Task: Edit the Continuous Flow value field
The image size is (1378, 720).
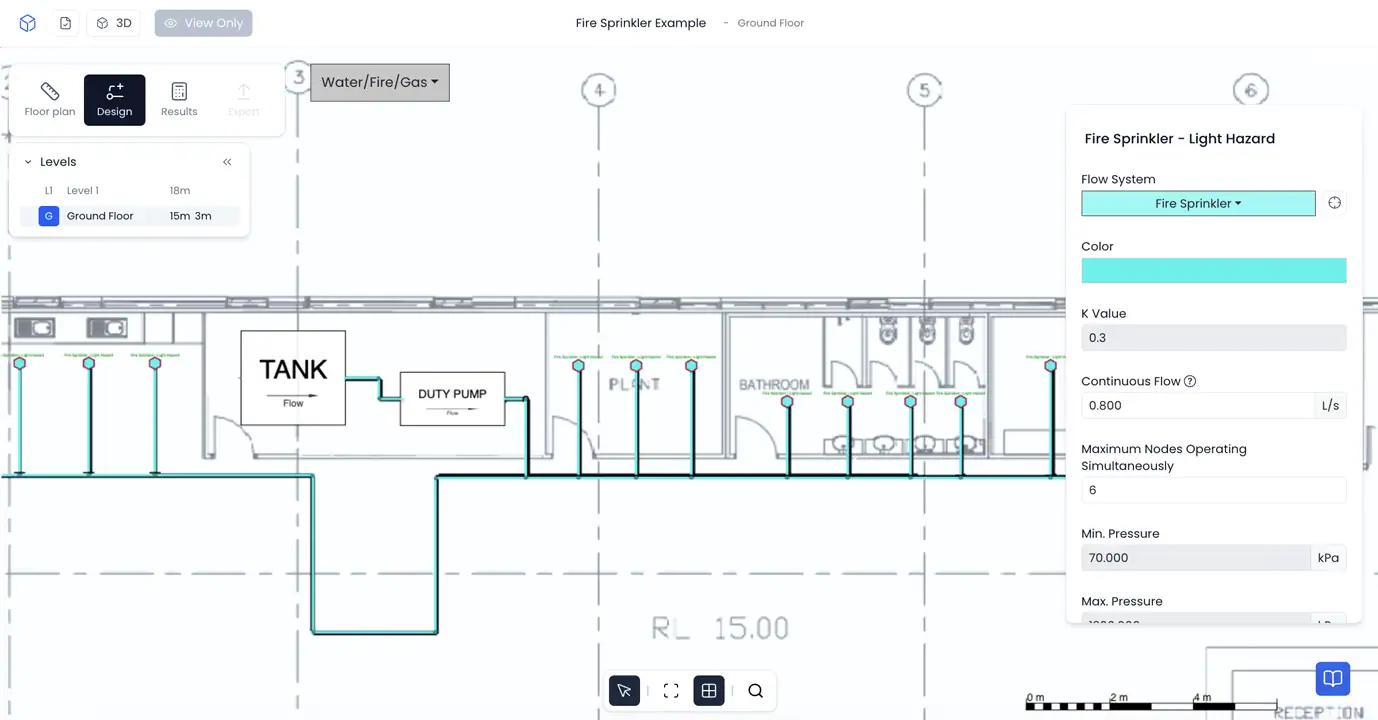Action: [x=1197, y=406]
